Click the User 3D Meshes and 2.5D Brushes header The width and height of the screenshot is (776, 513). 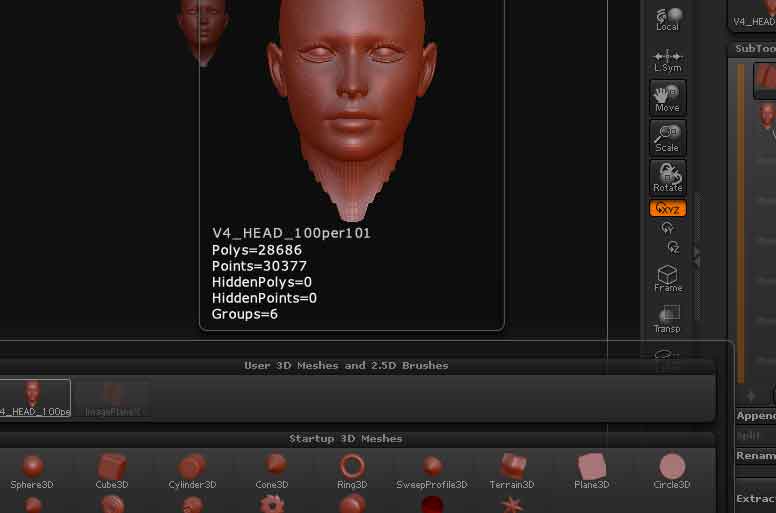click(346, 366)
